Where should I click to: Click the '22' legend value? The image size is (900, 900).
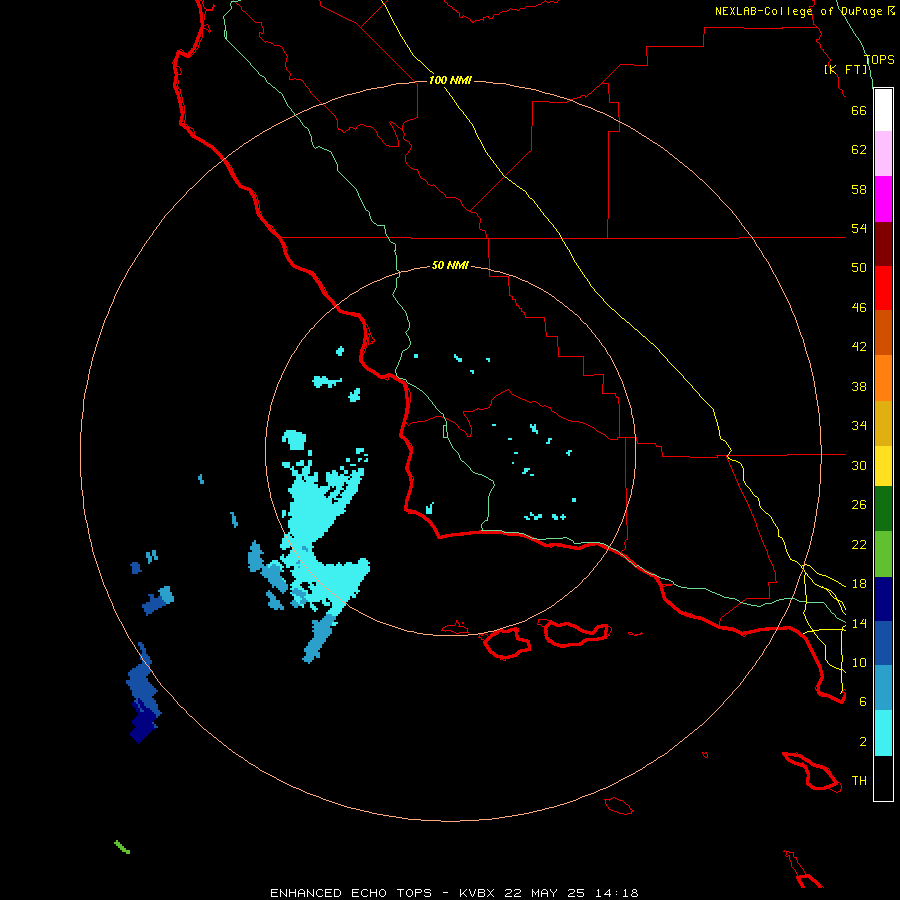click(859, 545)
